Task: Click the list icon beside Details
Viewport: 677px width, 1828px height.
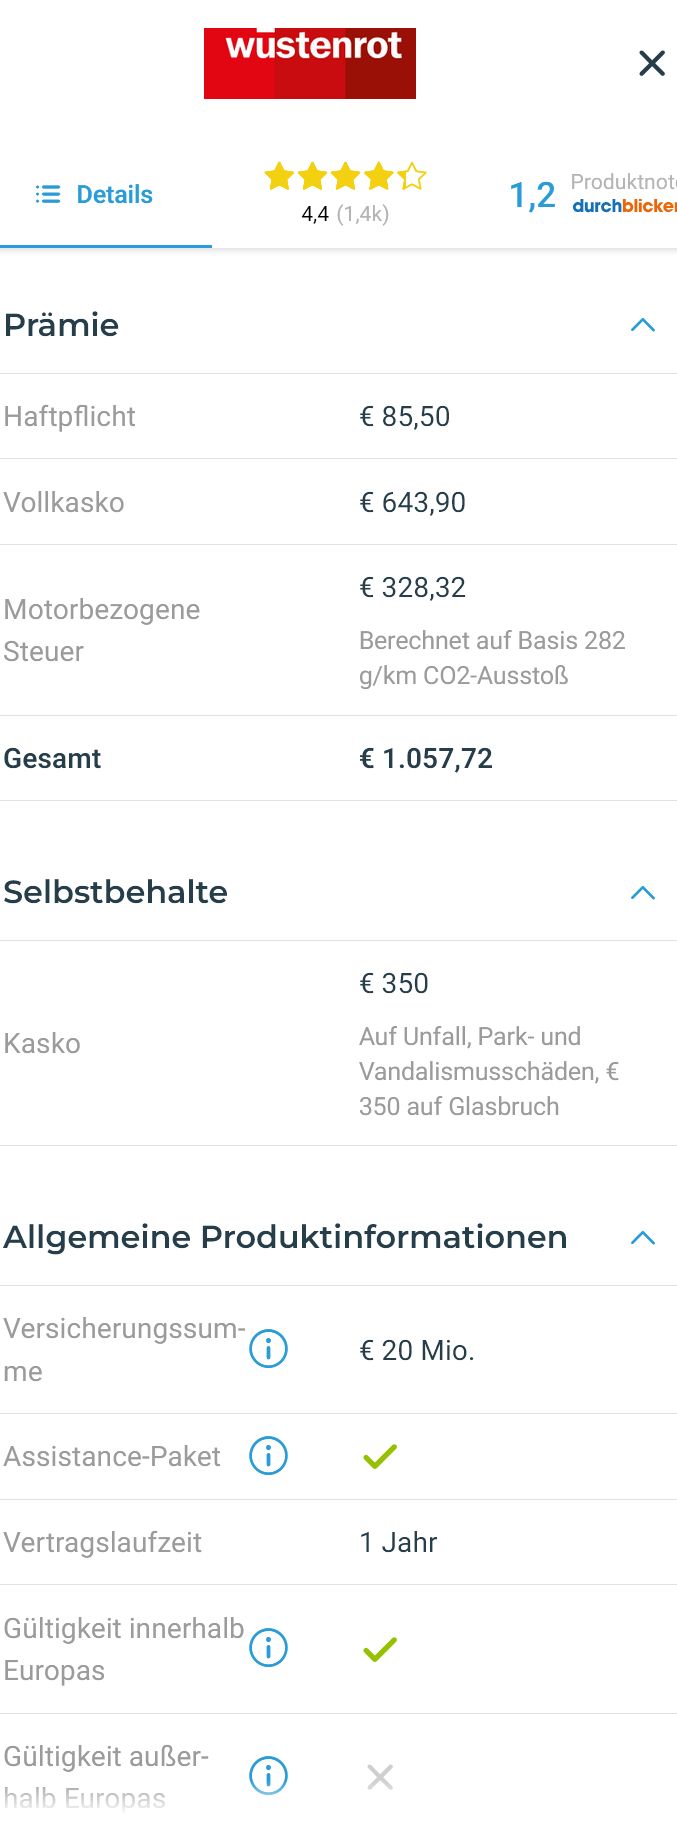Action: (x=48, y=194)
